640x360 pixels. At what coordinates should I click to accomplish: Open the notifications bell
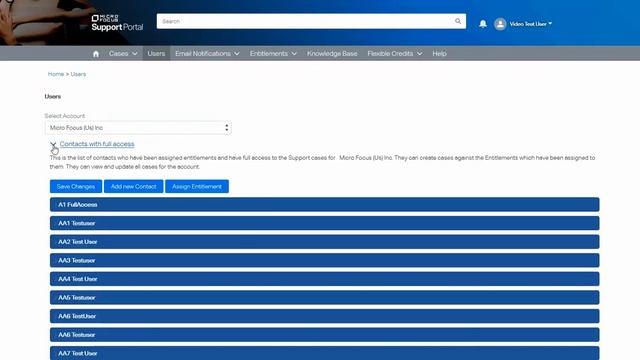[x=483, y=24]
